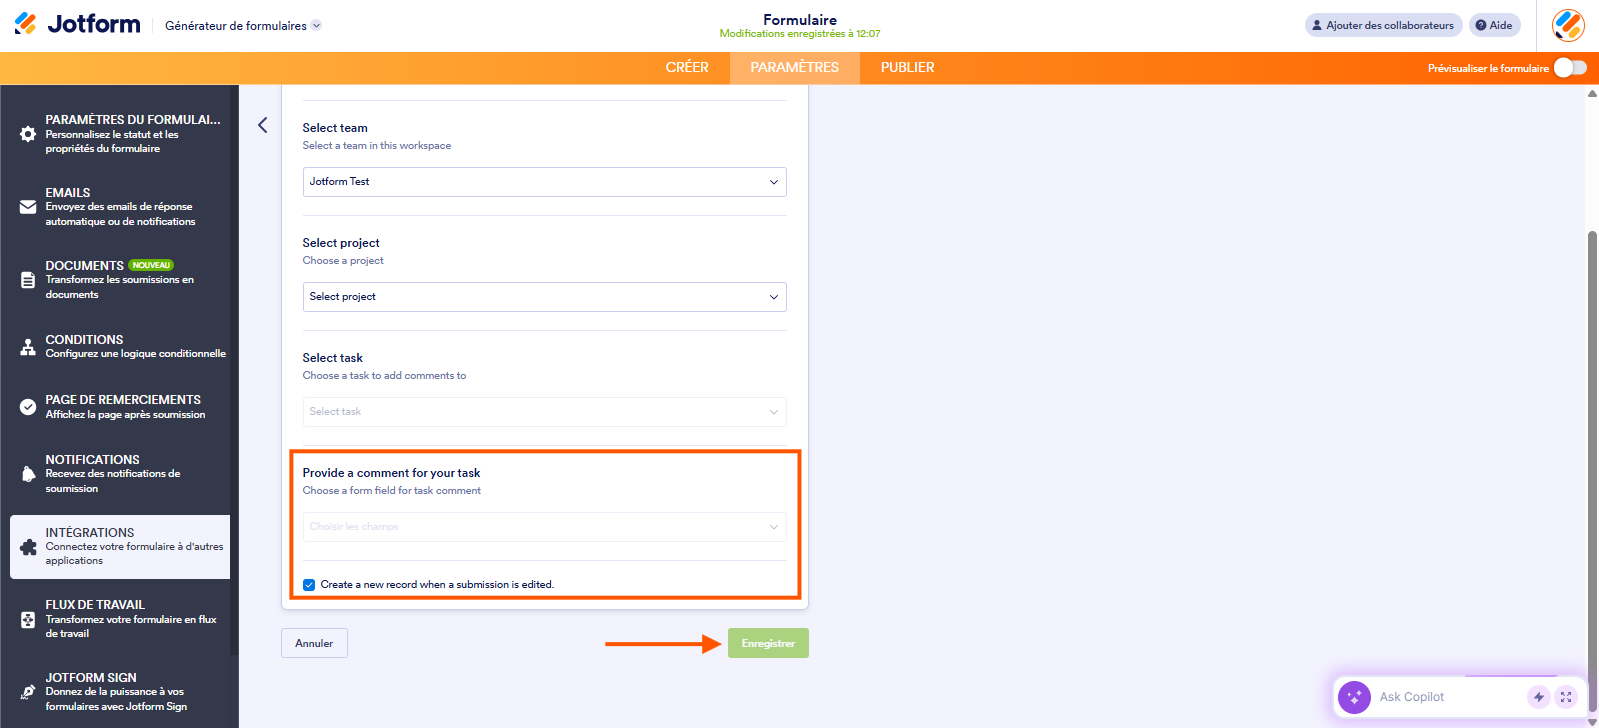Switch to the PARAMÈTRES tab
This screenshot has width=1599, height=728.
(795, 67)
